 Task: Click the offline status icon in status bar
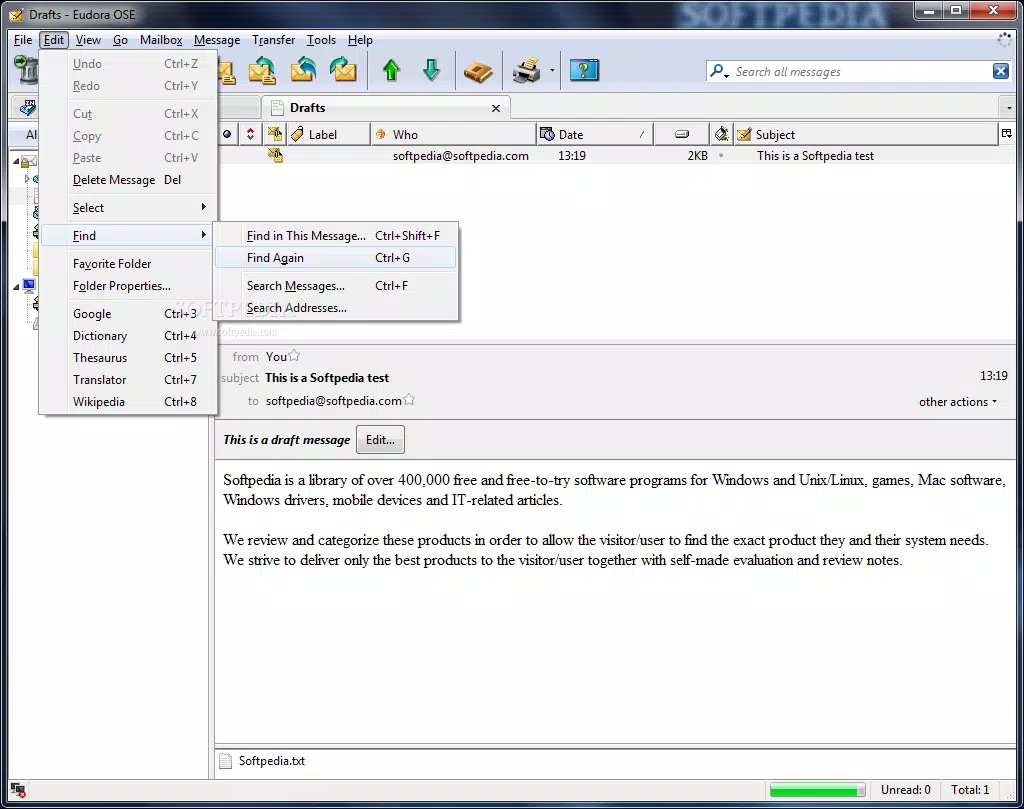tap(18, 790)
